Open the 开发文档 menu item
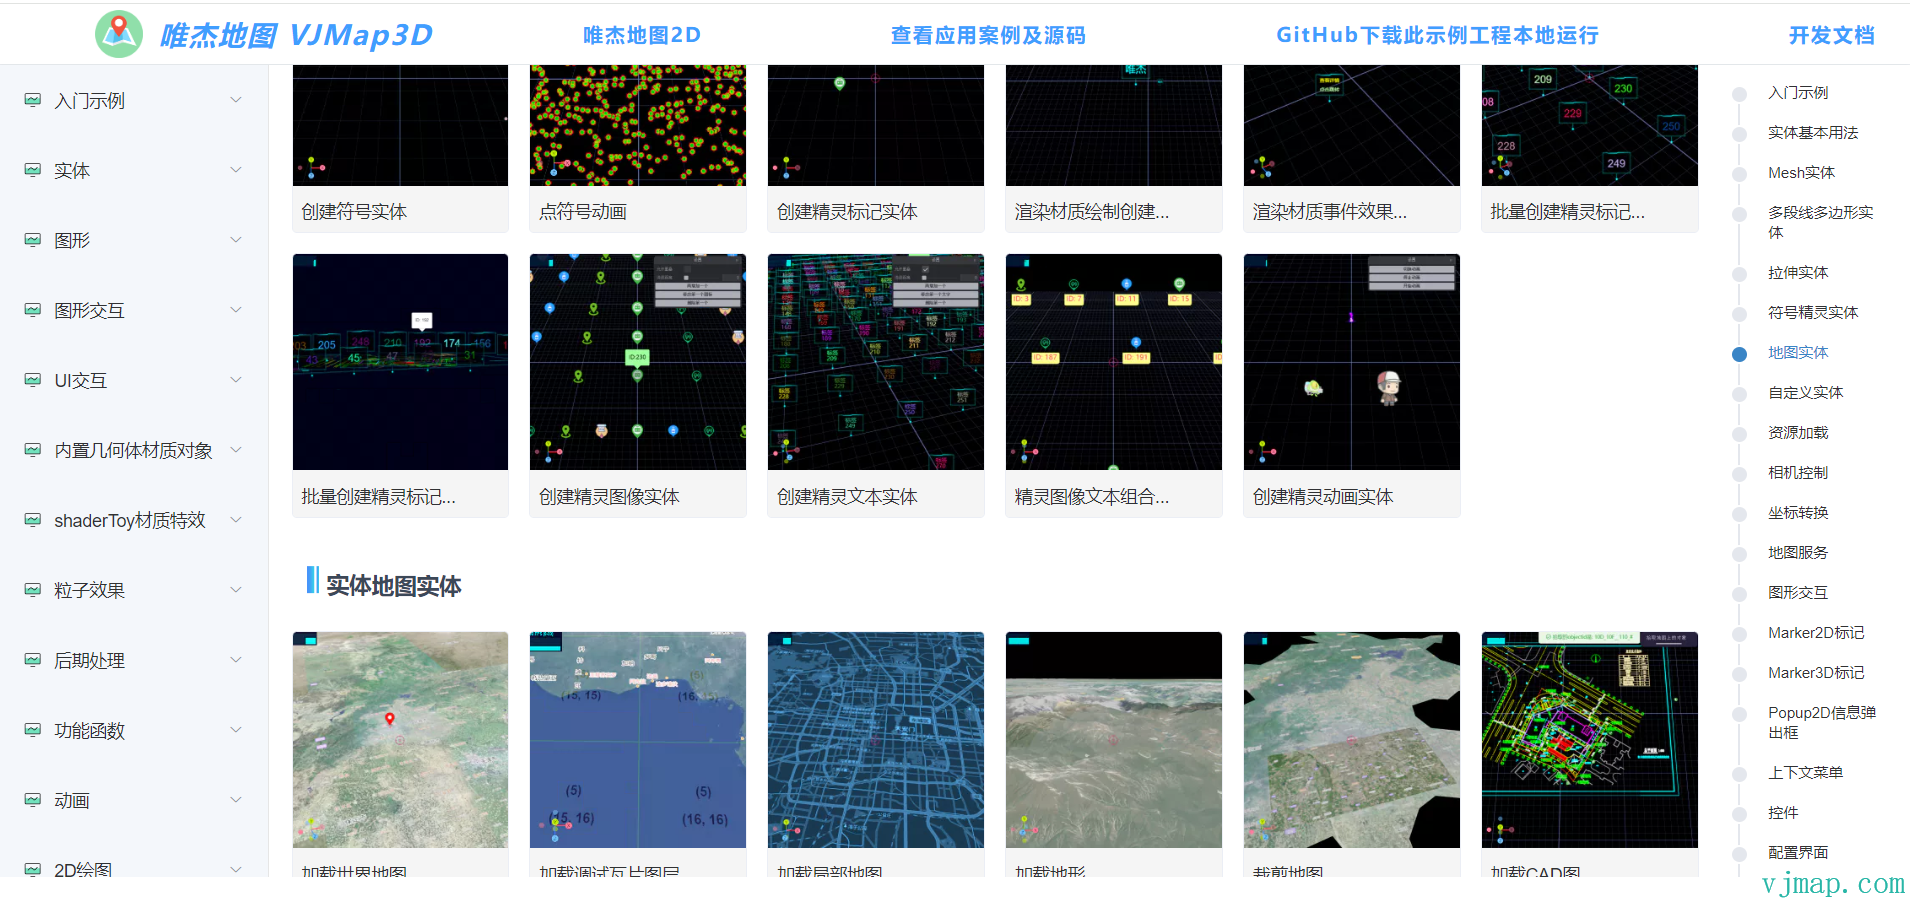This screenshot has height=906, width=1910. [x=1830, y=34]
